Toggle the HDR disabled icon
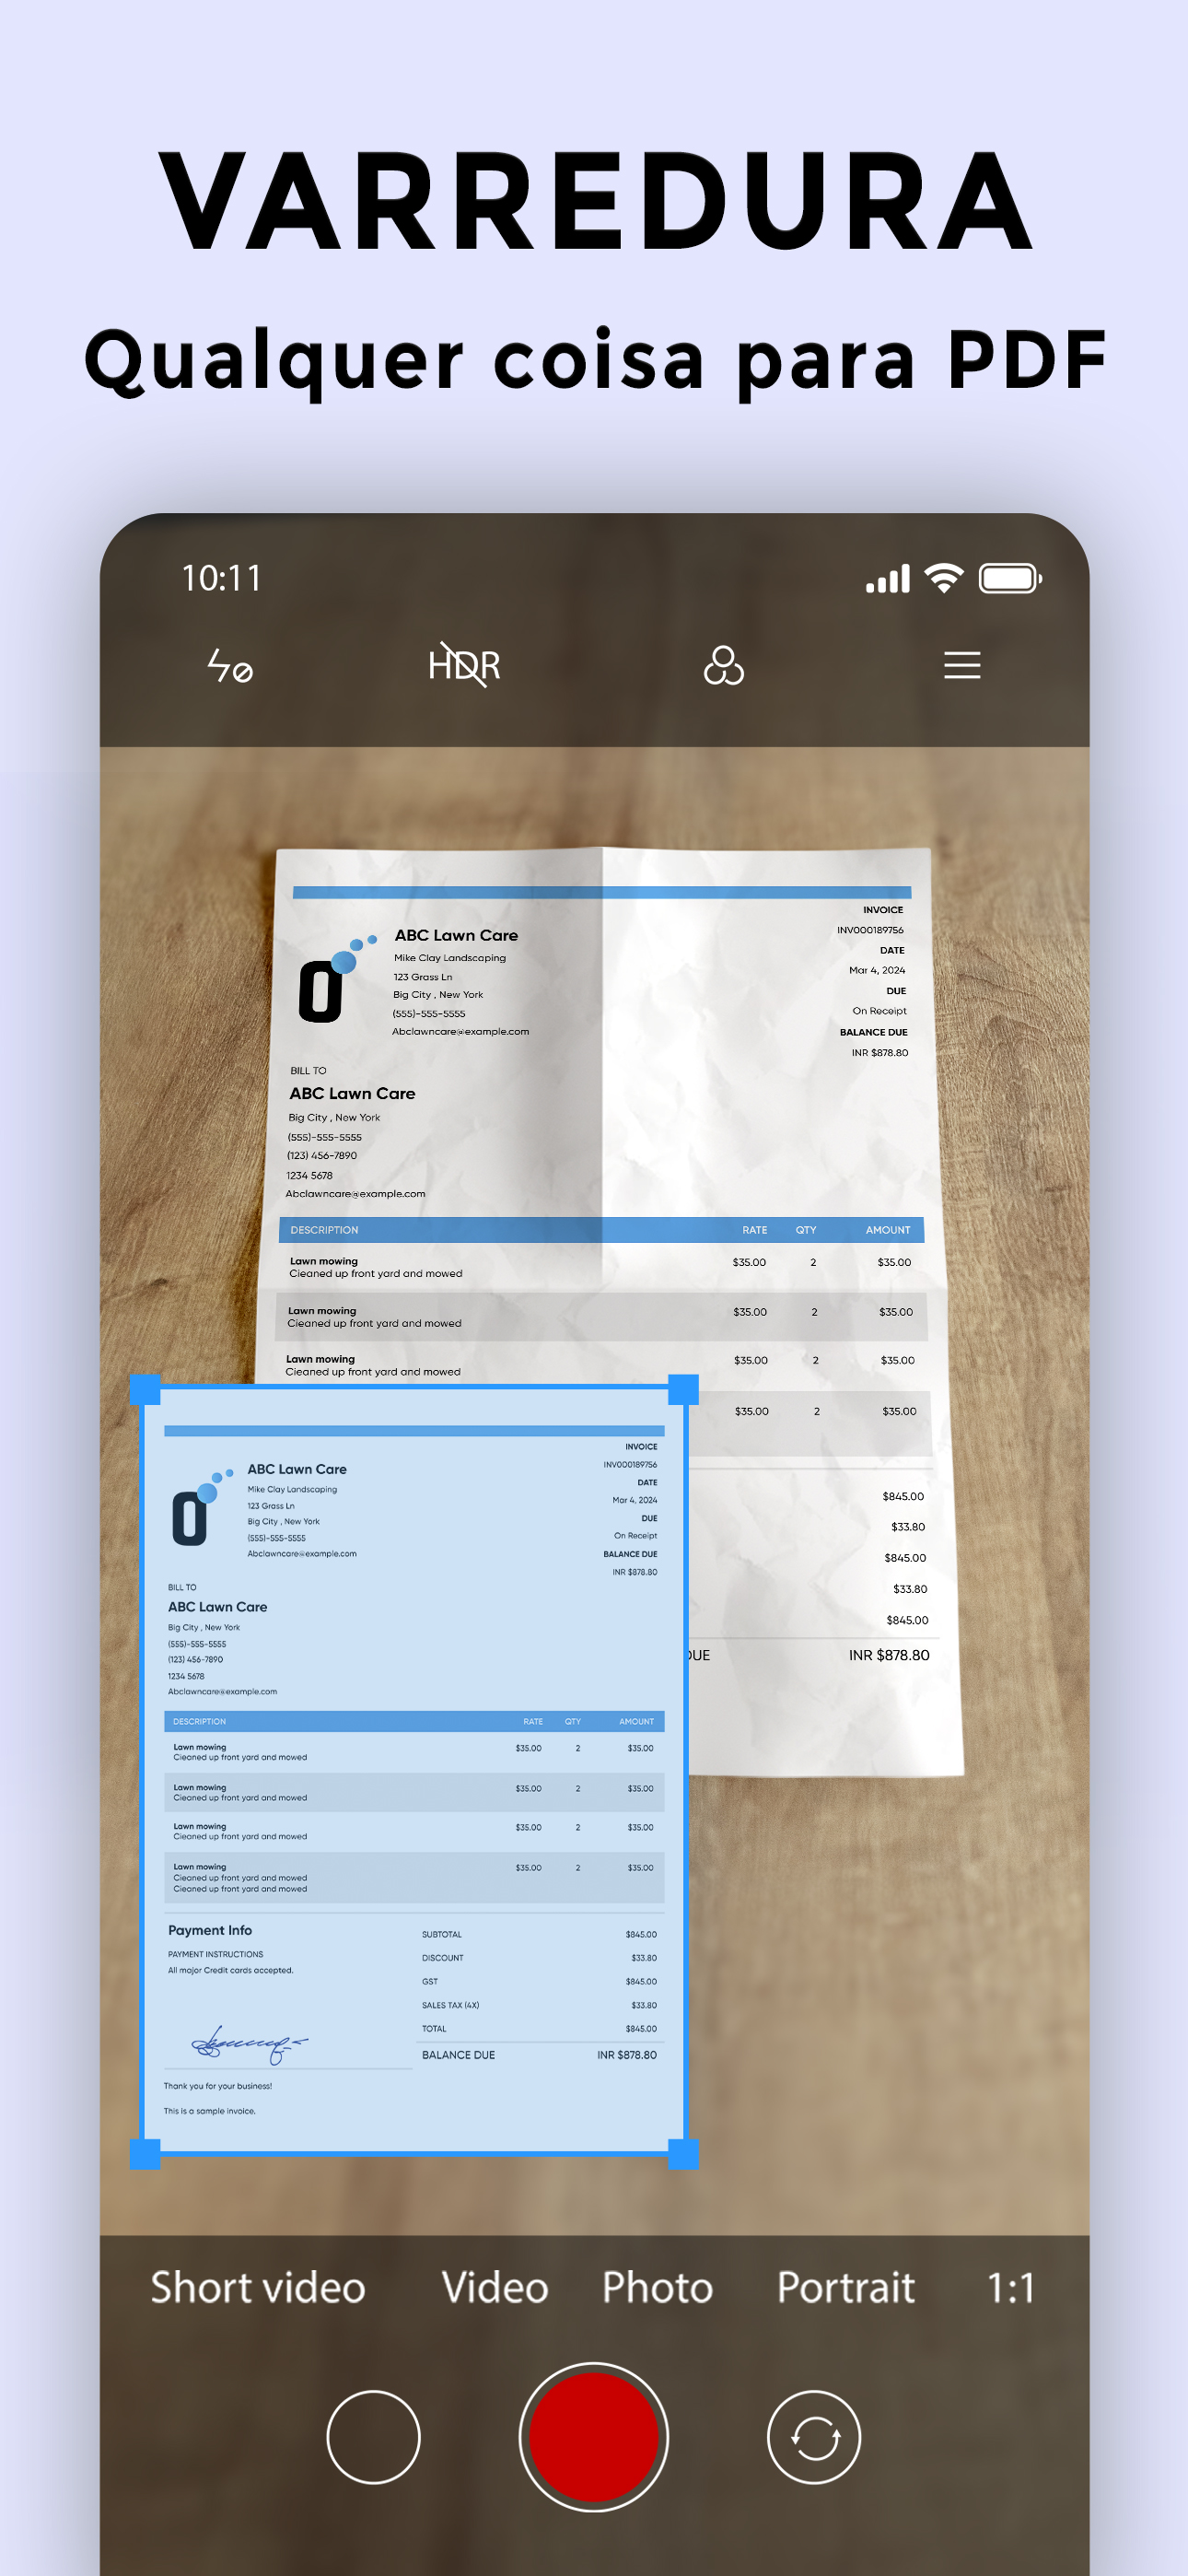This screenshot has width=1188, height=2576. pos(464,665)
